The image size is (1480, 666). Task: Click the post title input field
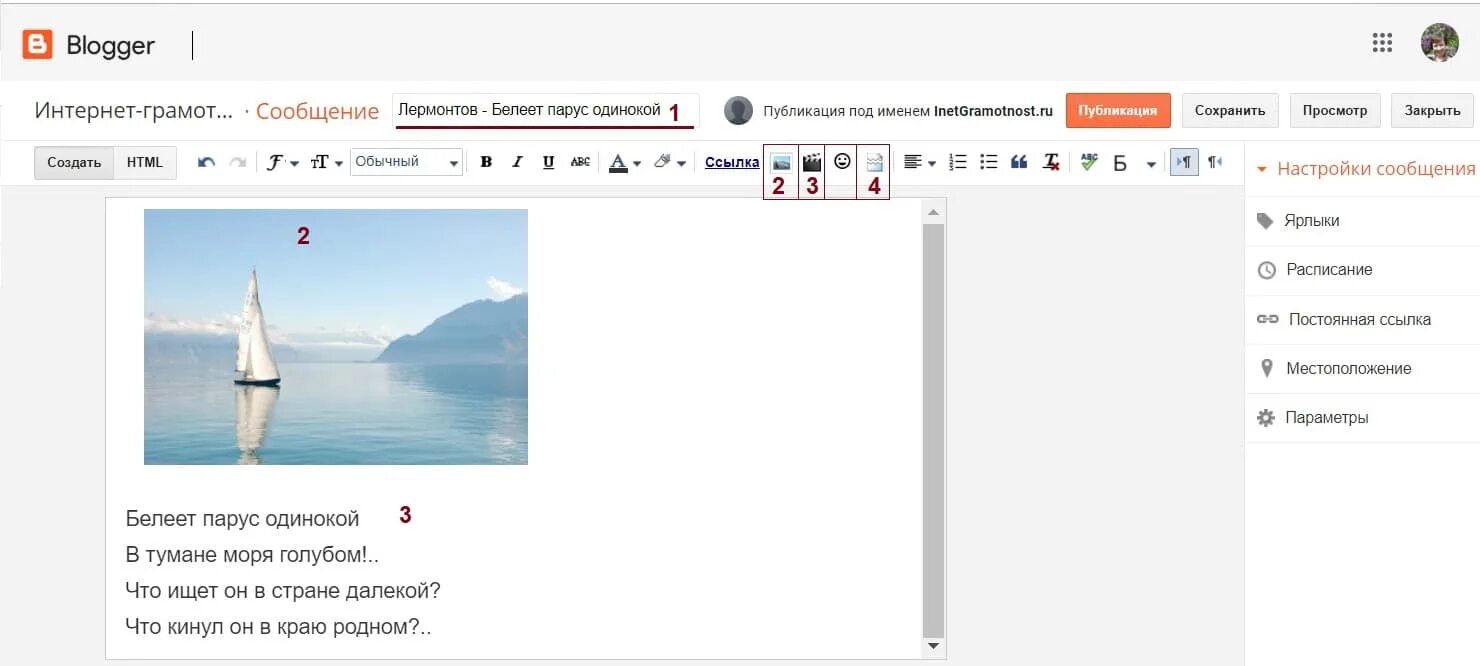click(x=545, y=110)
